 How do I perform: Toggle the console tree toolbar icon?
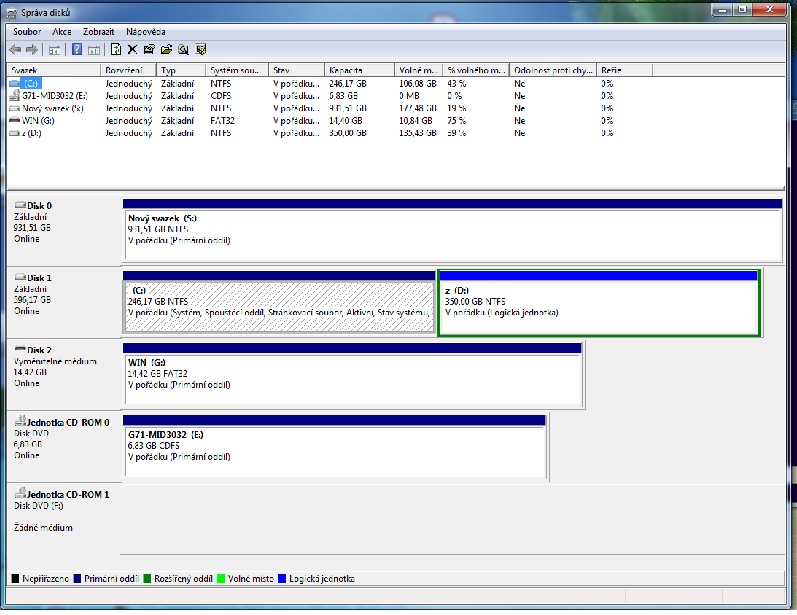54,49
